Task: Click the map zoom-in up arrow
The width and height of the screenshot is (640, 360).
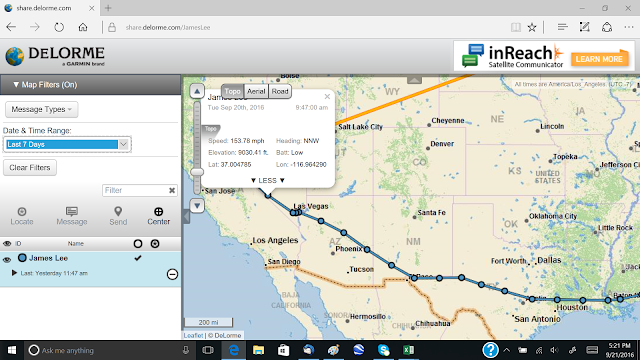Action: click(x=197, y=91)
